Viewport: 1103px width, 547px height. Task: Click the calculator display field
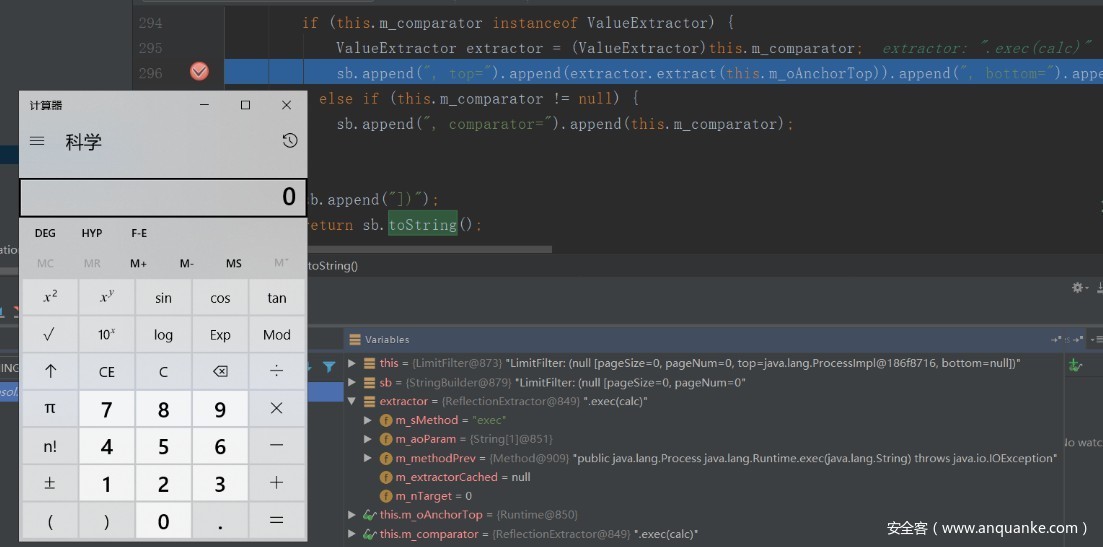162,197
